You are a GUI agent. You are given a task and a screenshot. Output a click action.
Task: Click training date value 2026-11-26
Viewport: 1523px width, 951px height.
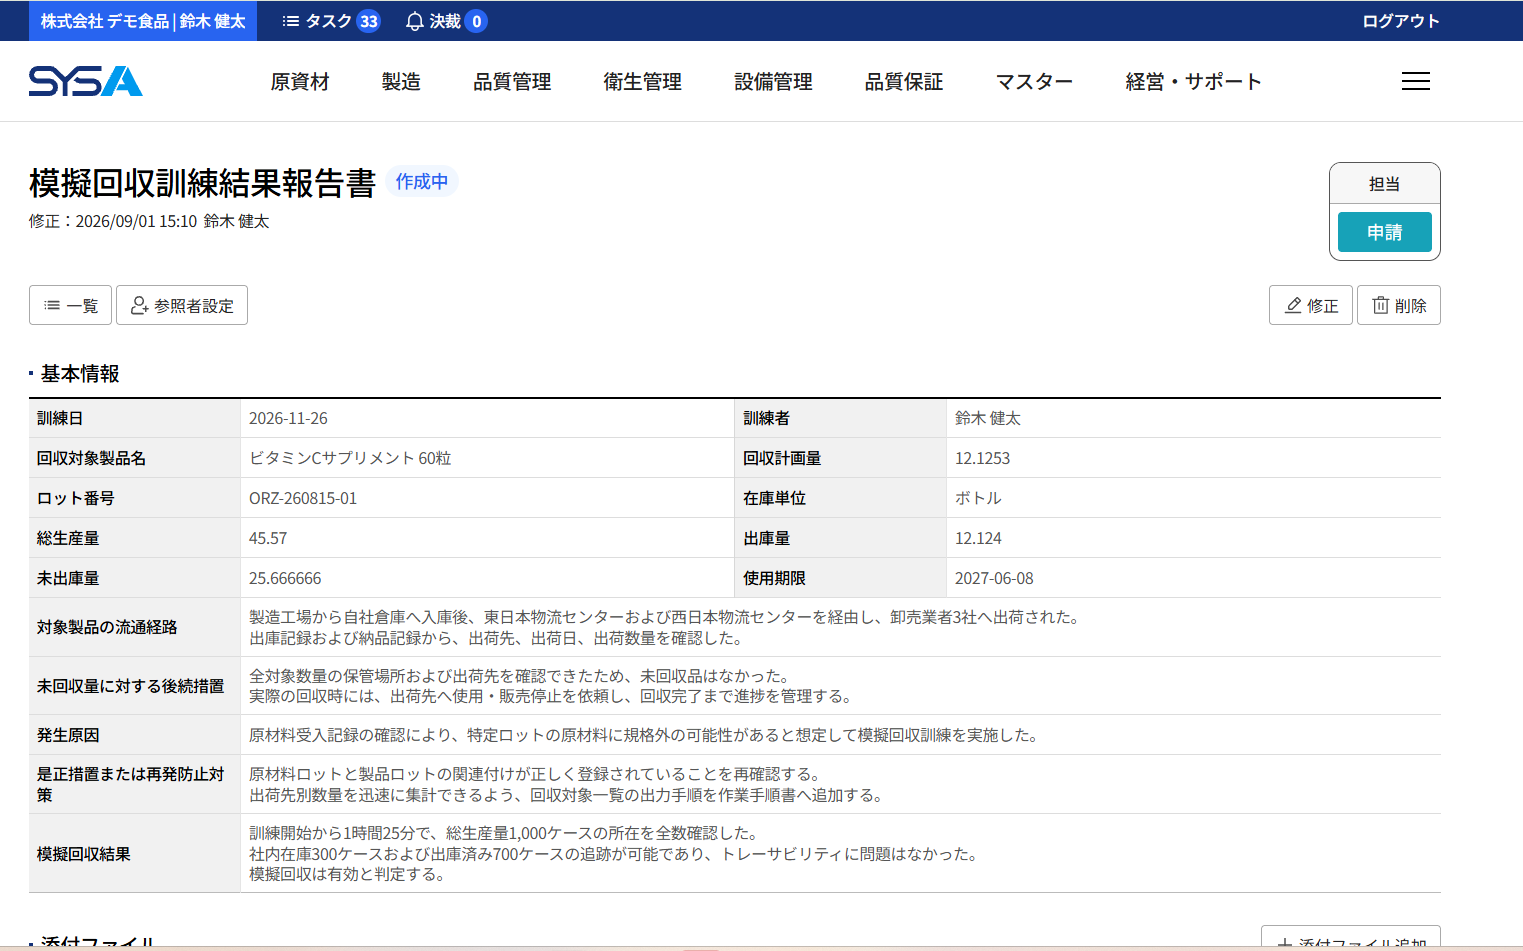pos(288,418)
